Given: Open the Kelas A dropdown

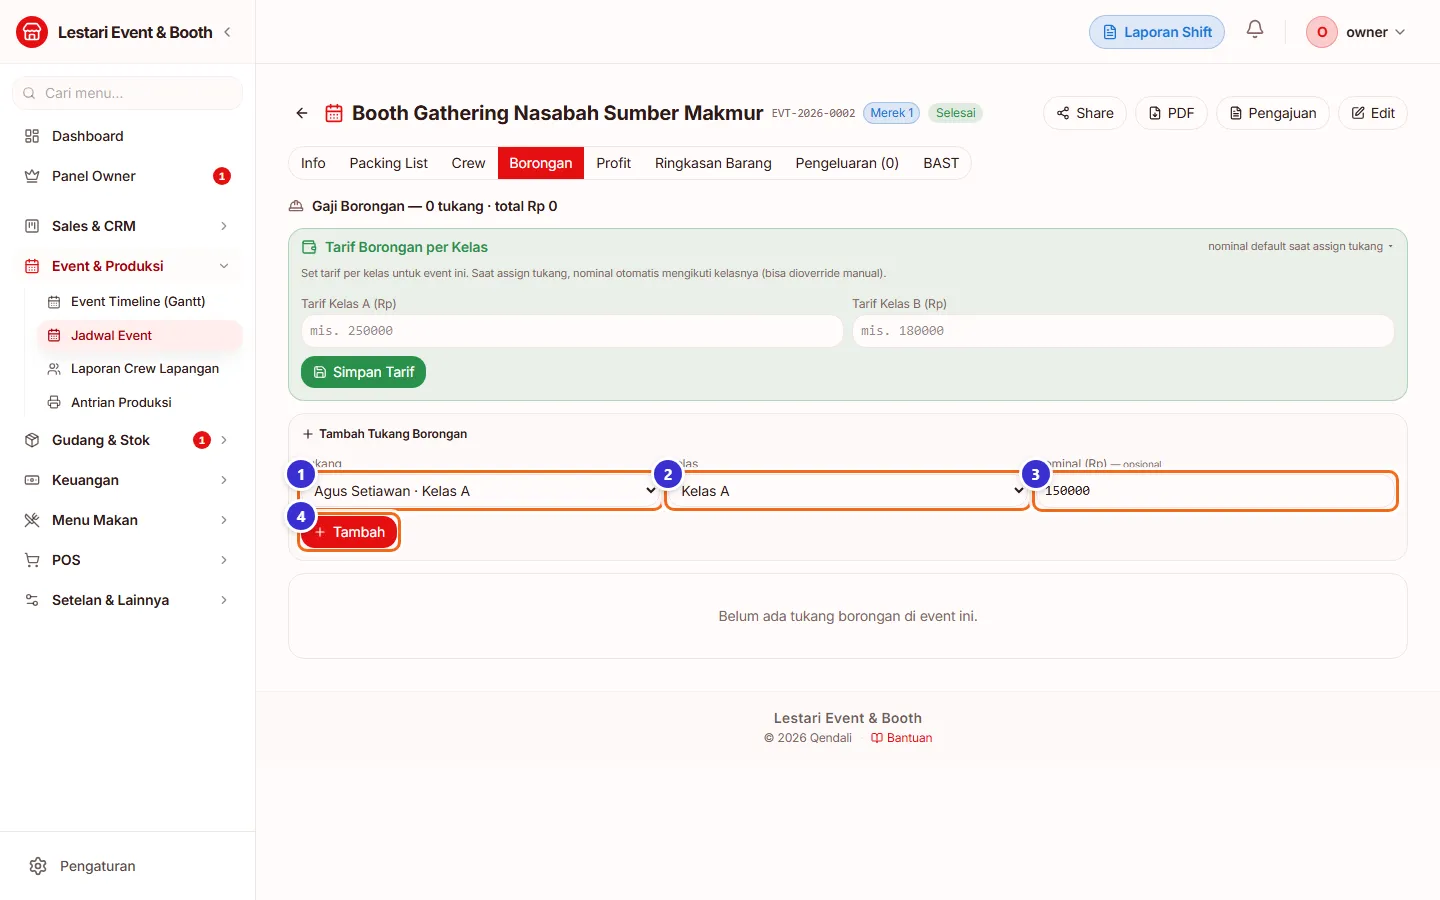Looking at the screenshot, I should coord(848,491).
